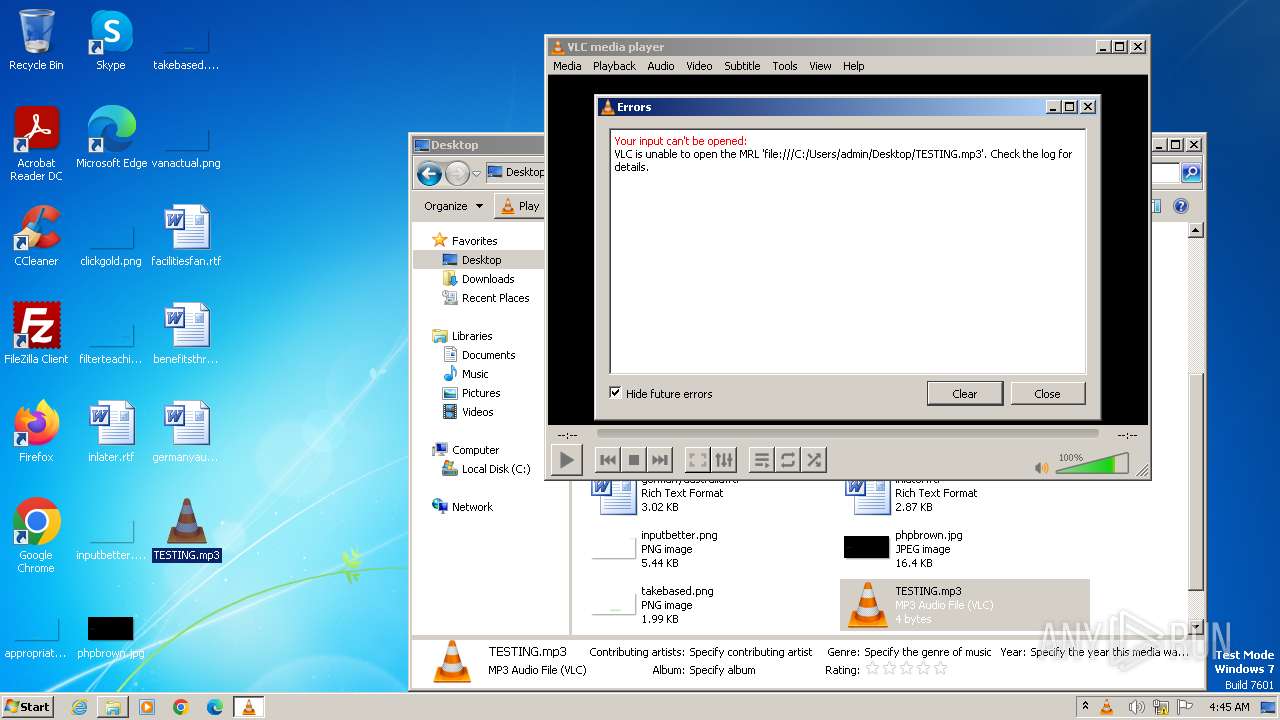Stop playback in VLC
The width and height of the screenshot is (1280, 720).
[633, 460]
